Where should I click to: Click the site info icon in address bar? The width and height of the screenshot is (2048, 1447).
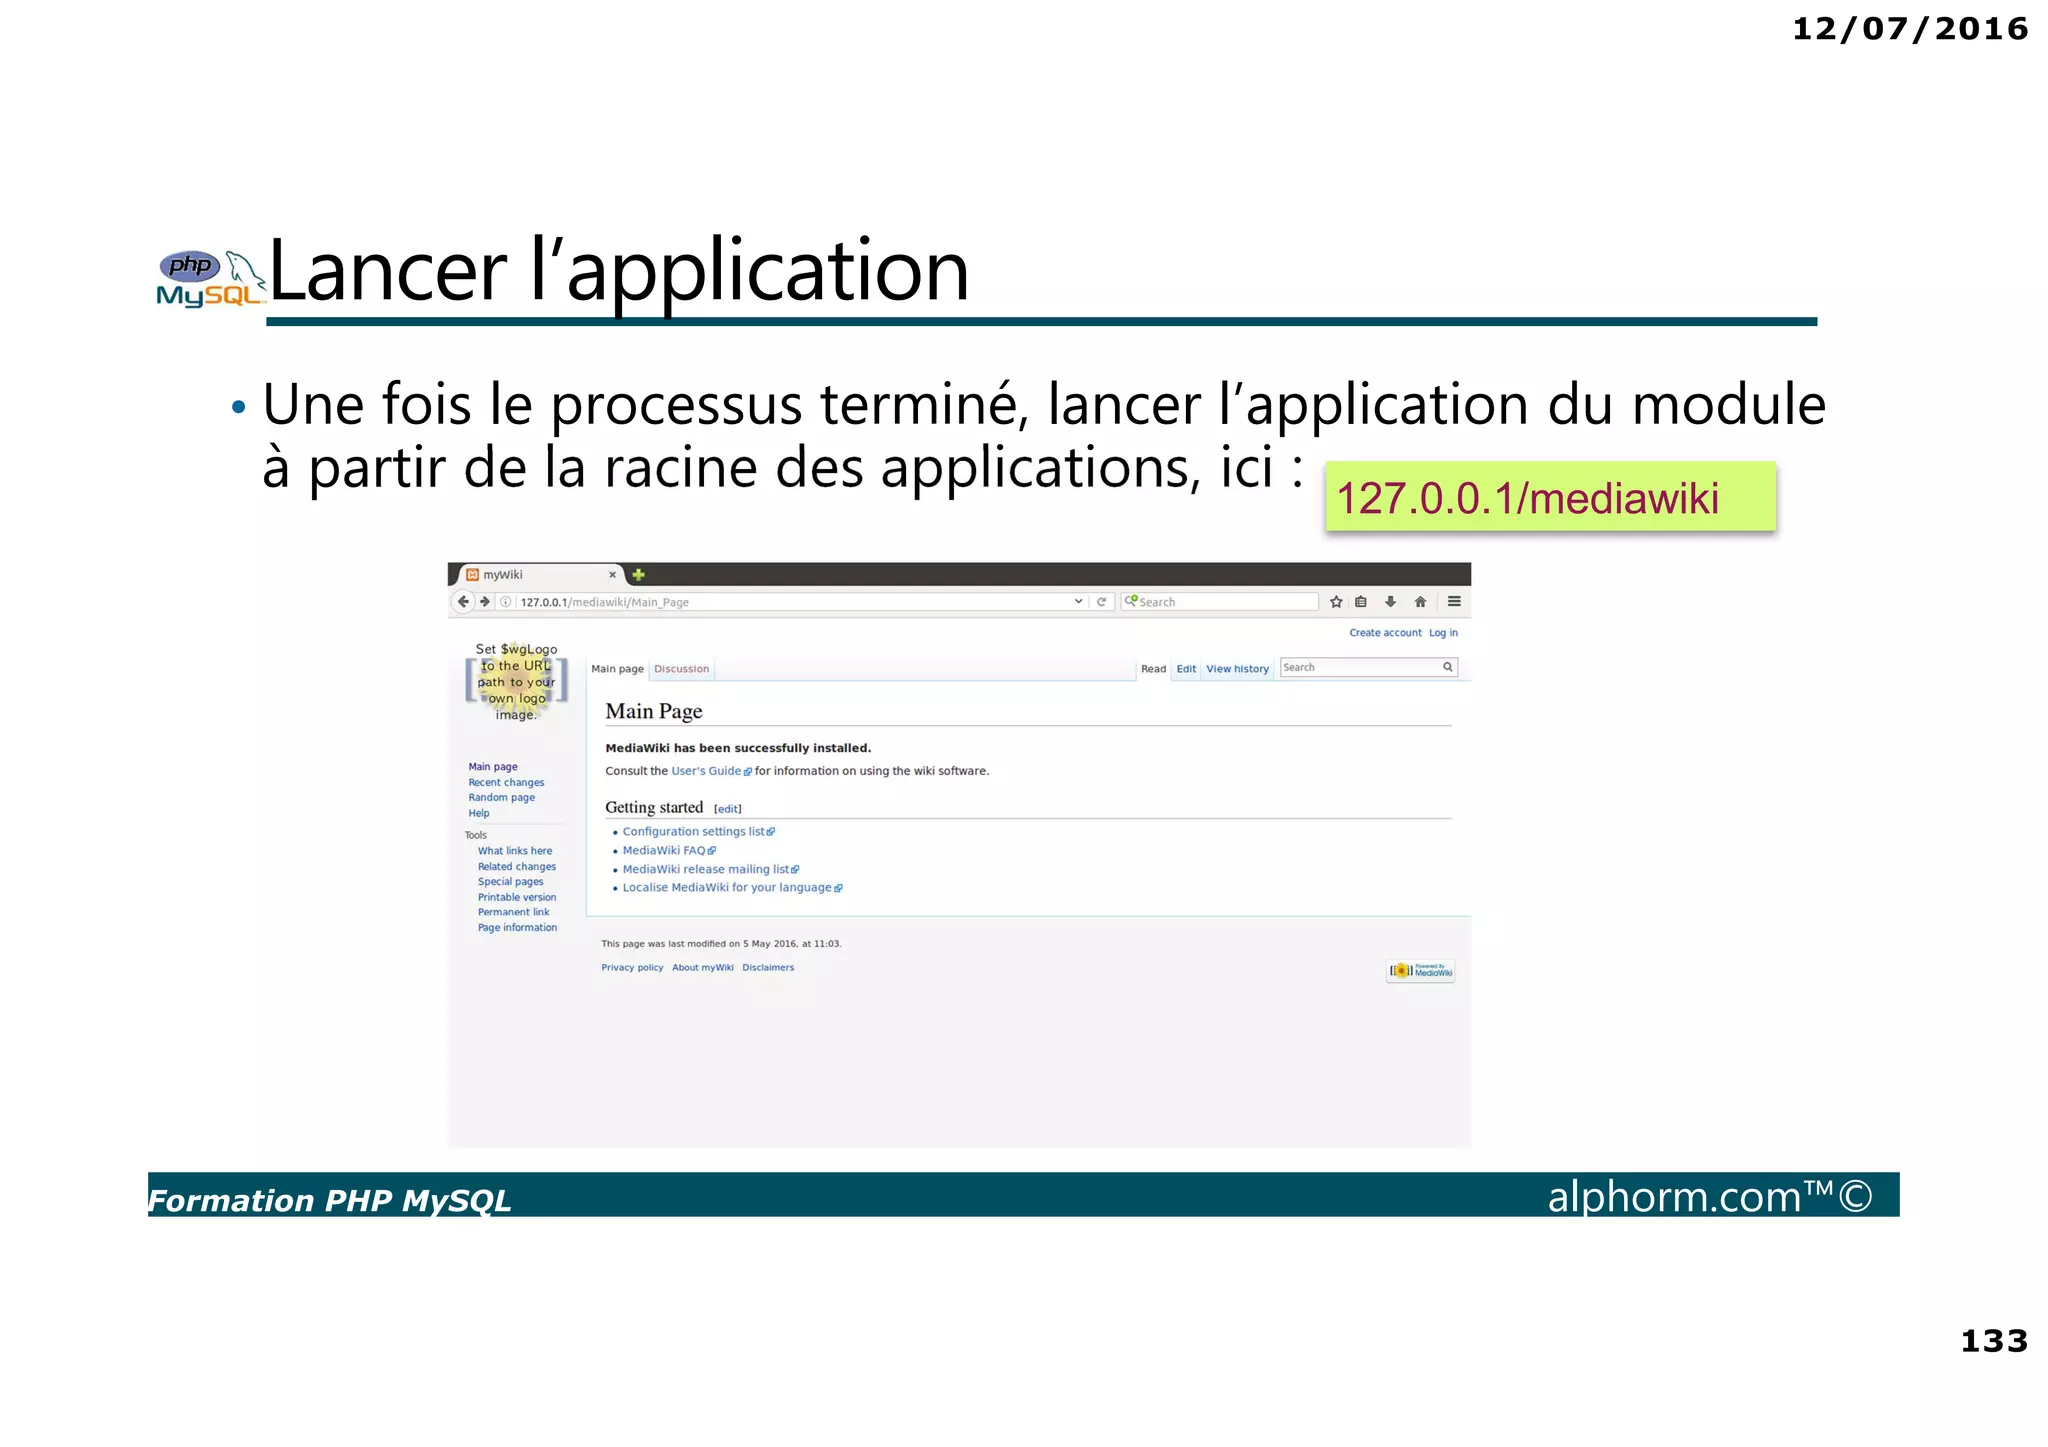coord(506,602)
